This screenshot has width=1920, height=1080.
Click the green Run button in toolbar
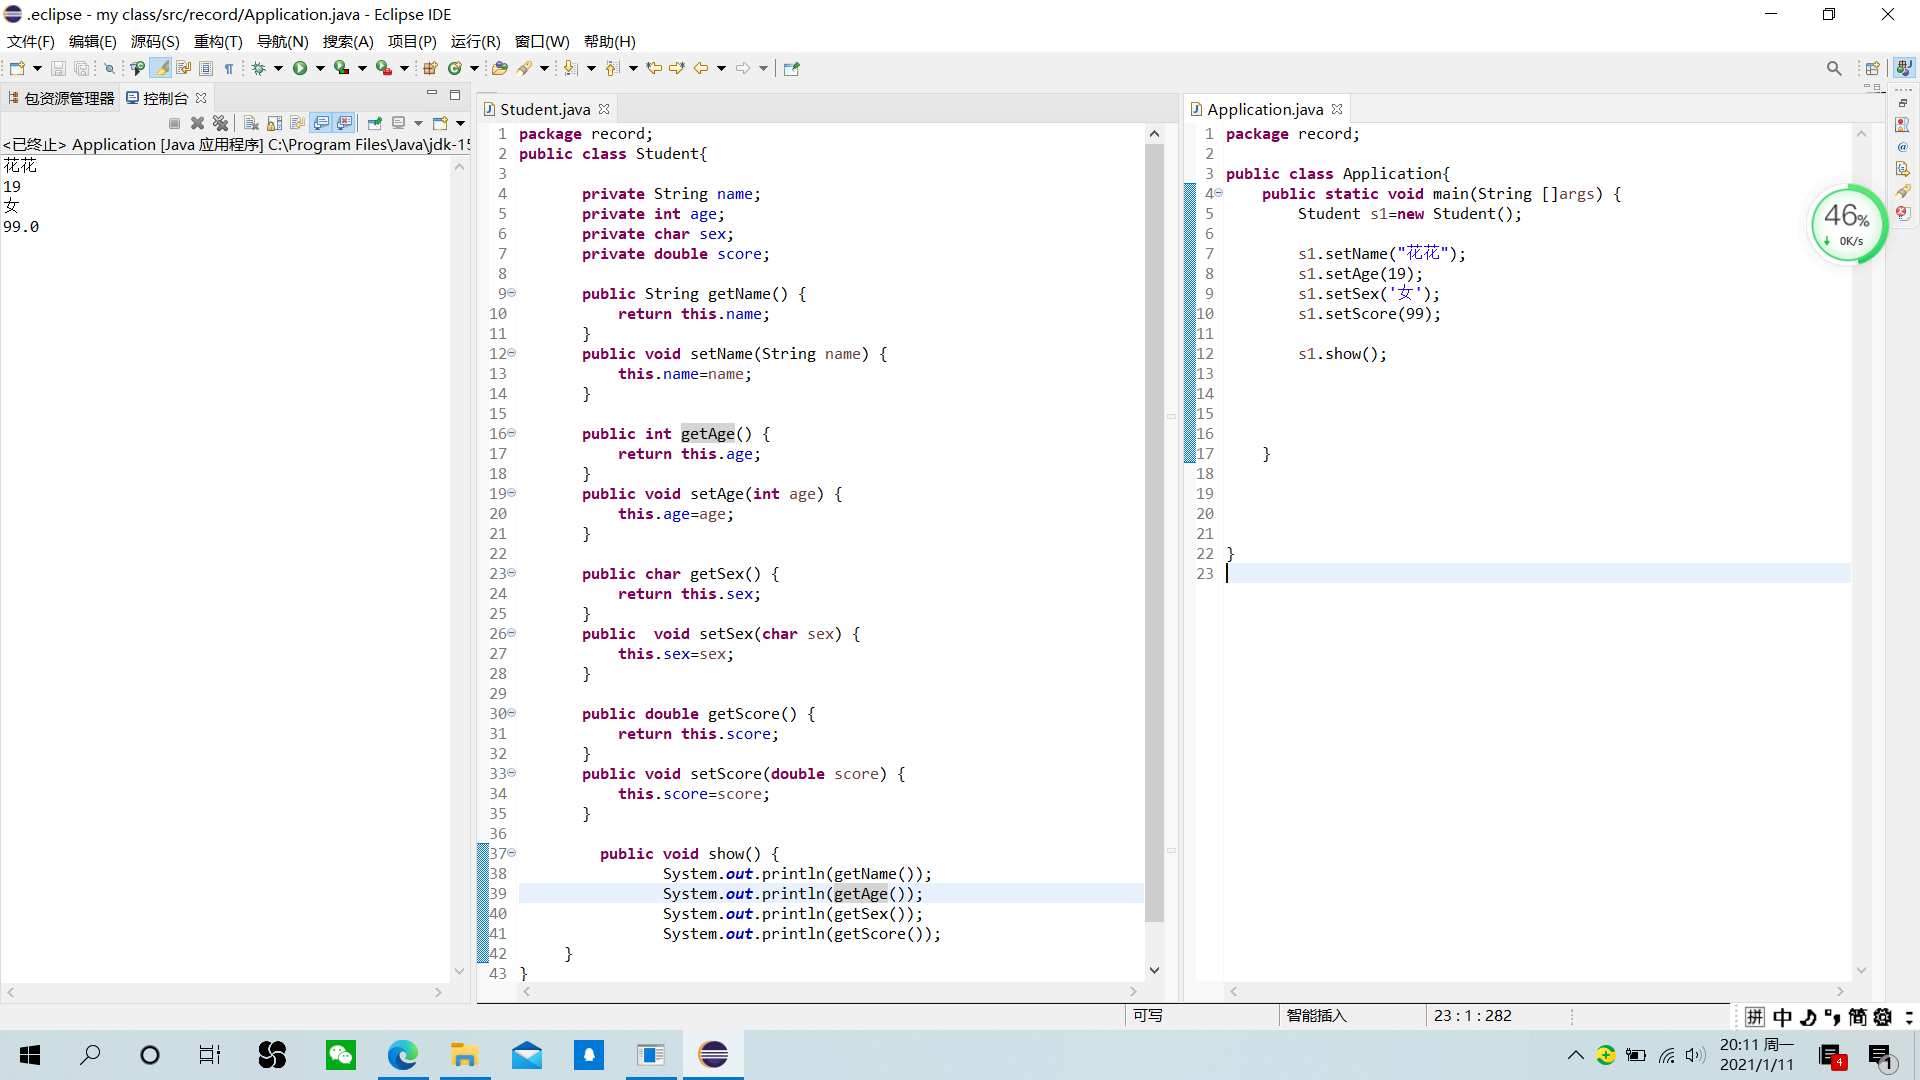[x=299, y=68]
